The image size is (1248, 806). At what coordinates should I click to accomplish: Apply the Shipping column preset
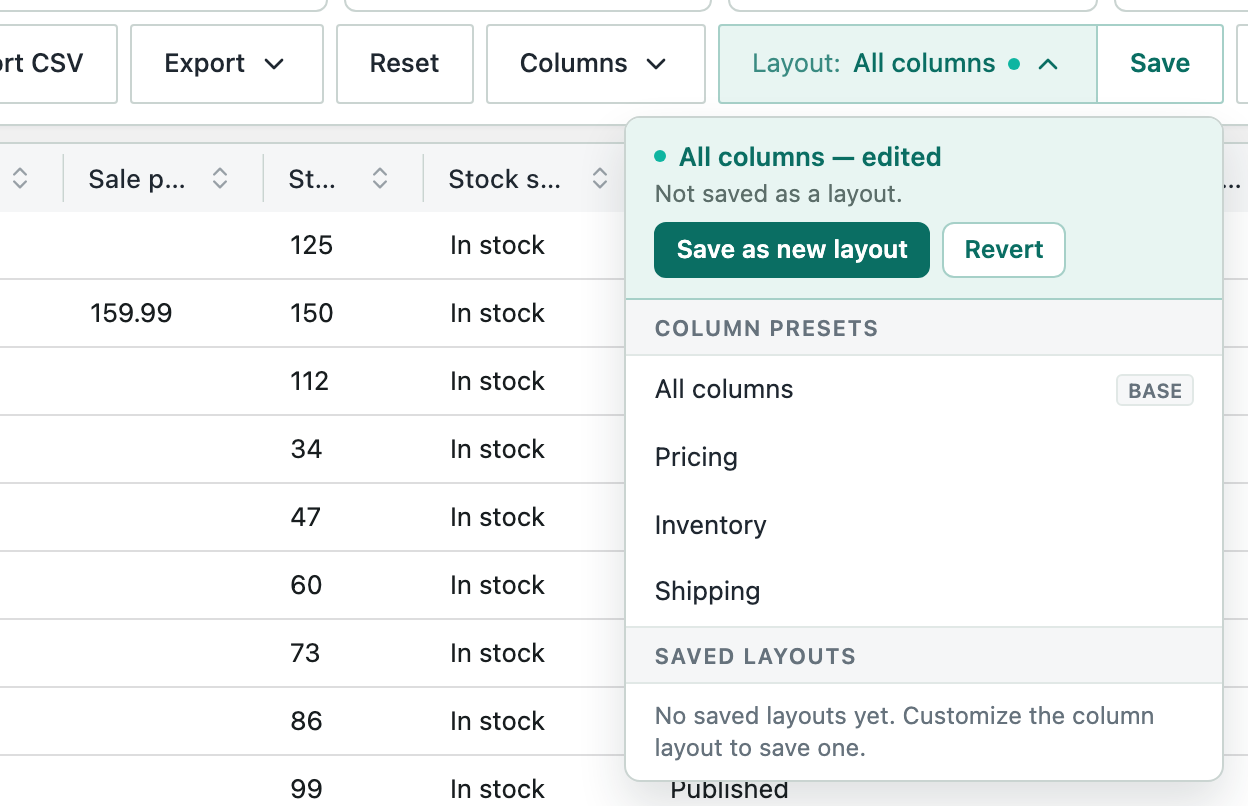[x=924, y=592]
